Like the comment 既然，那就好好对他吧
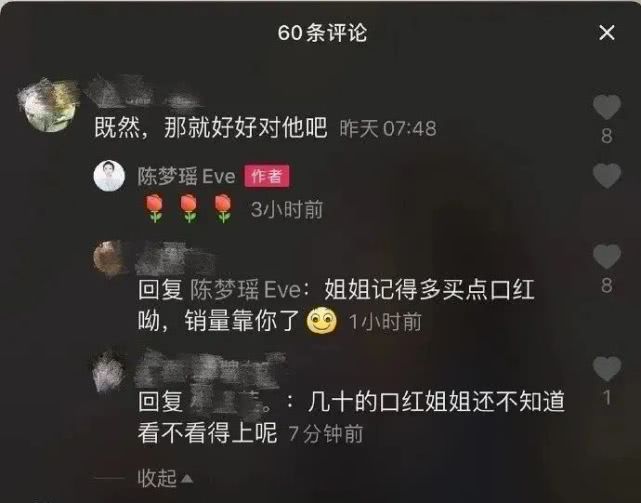This screenshot has width=641, height=503. tap(607, 107)
